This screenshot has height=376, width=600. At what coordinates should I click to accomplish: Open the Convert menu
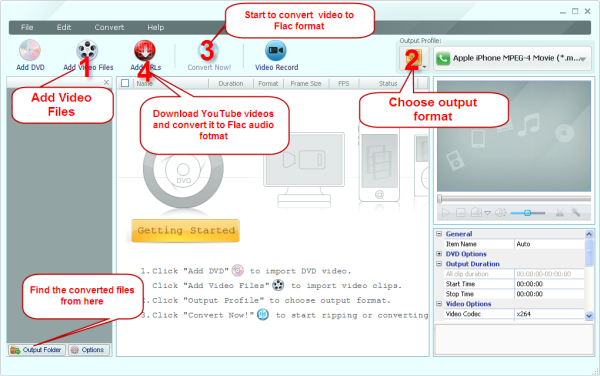[x=109, y=27]
